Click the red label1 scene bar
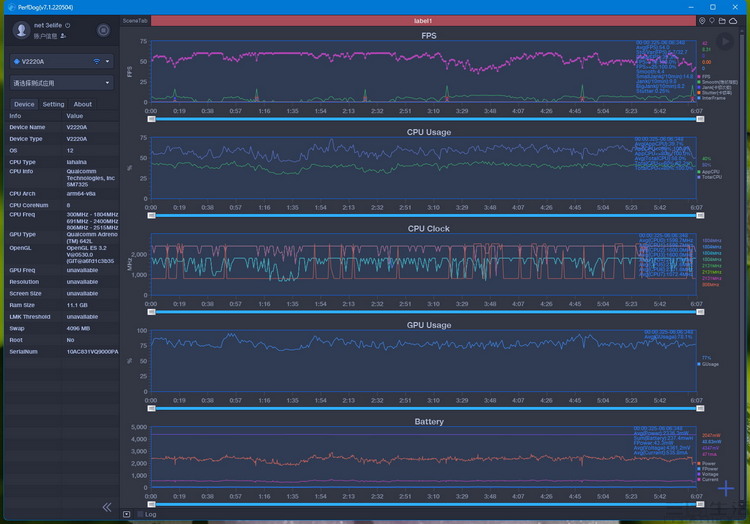The width and height of the screenshot is (750, 524). click(423, 21)
